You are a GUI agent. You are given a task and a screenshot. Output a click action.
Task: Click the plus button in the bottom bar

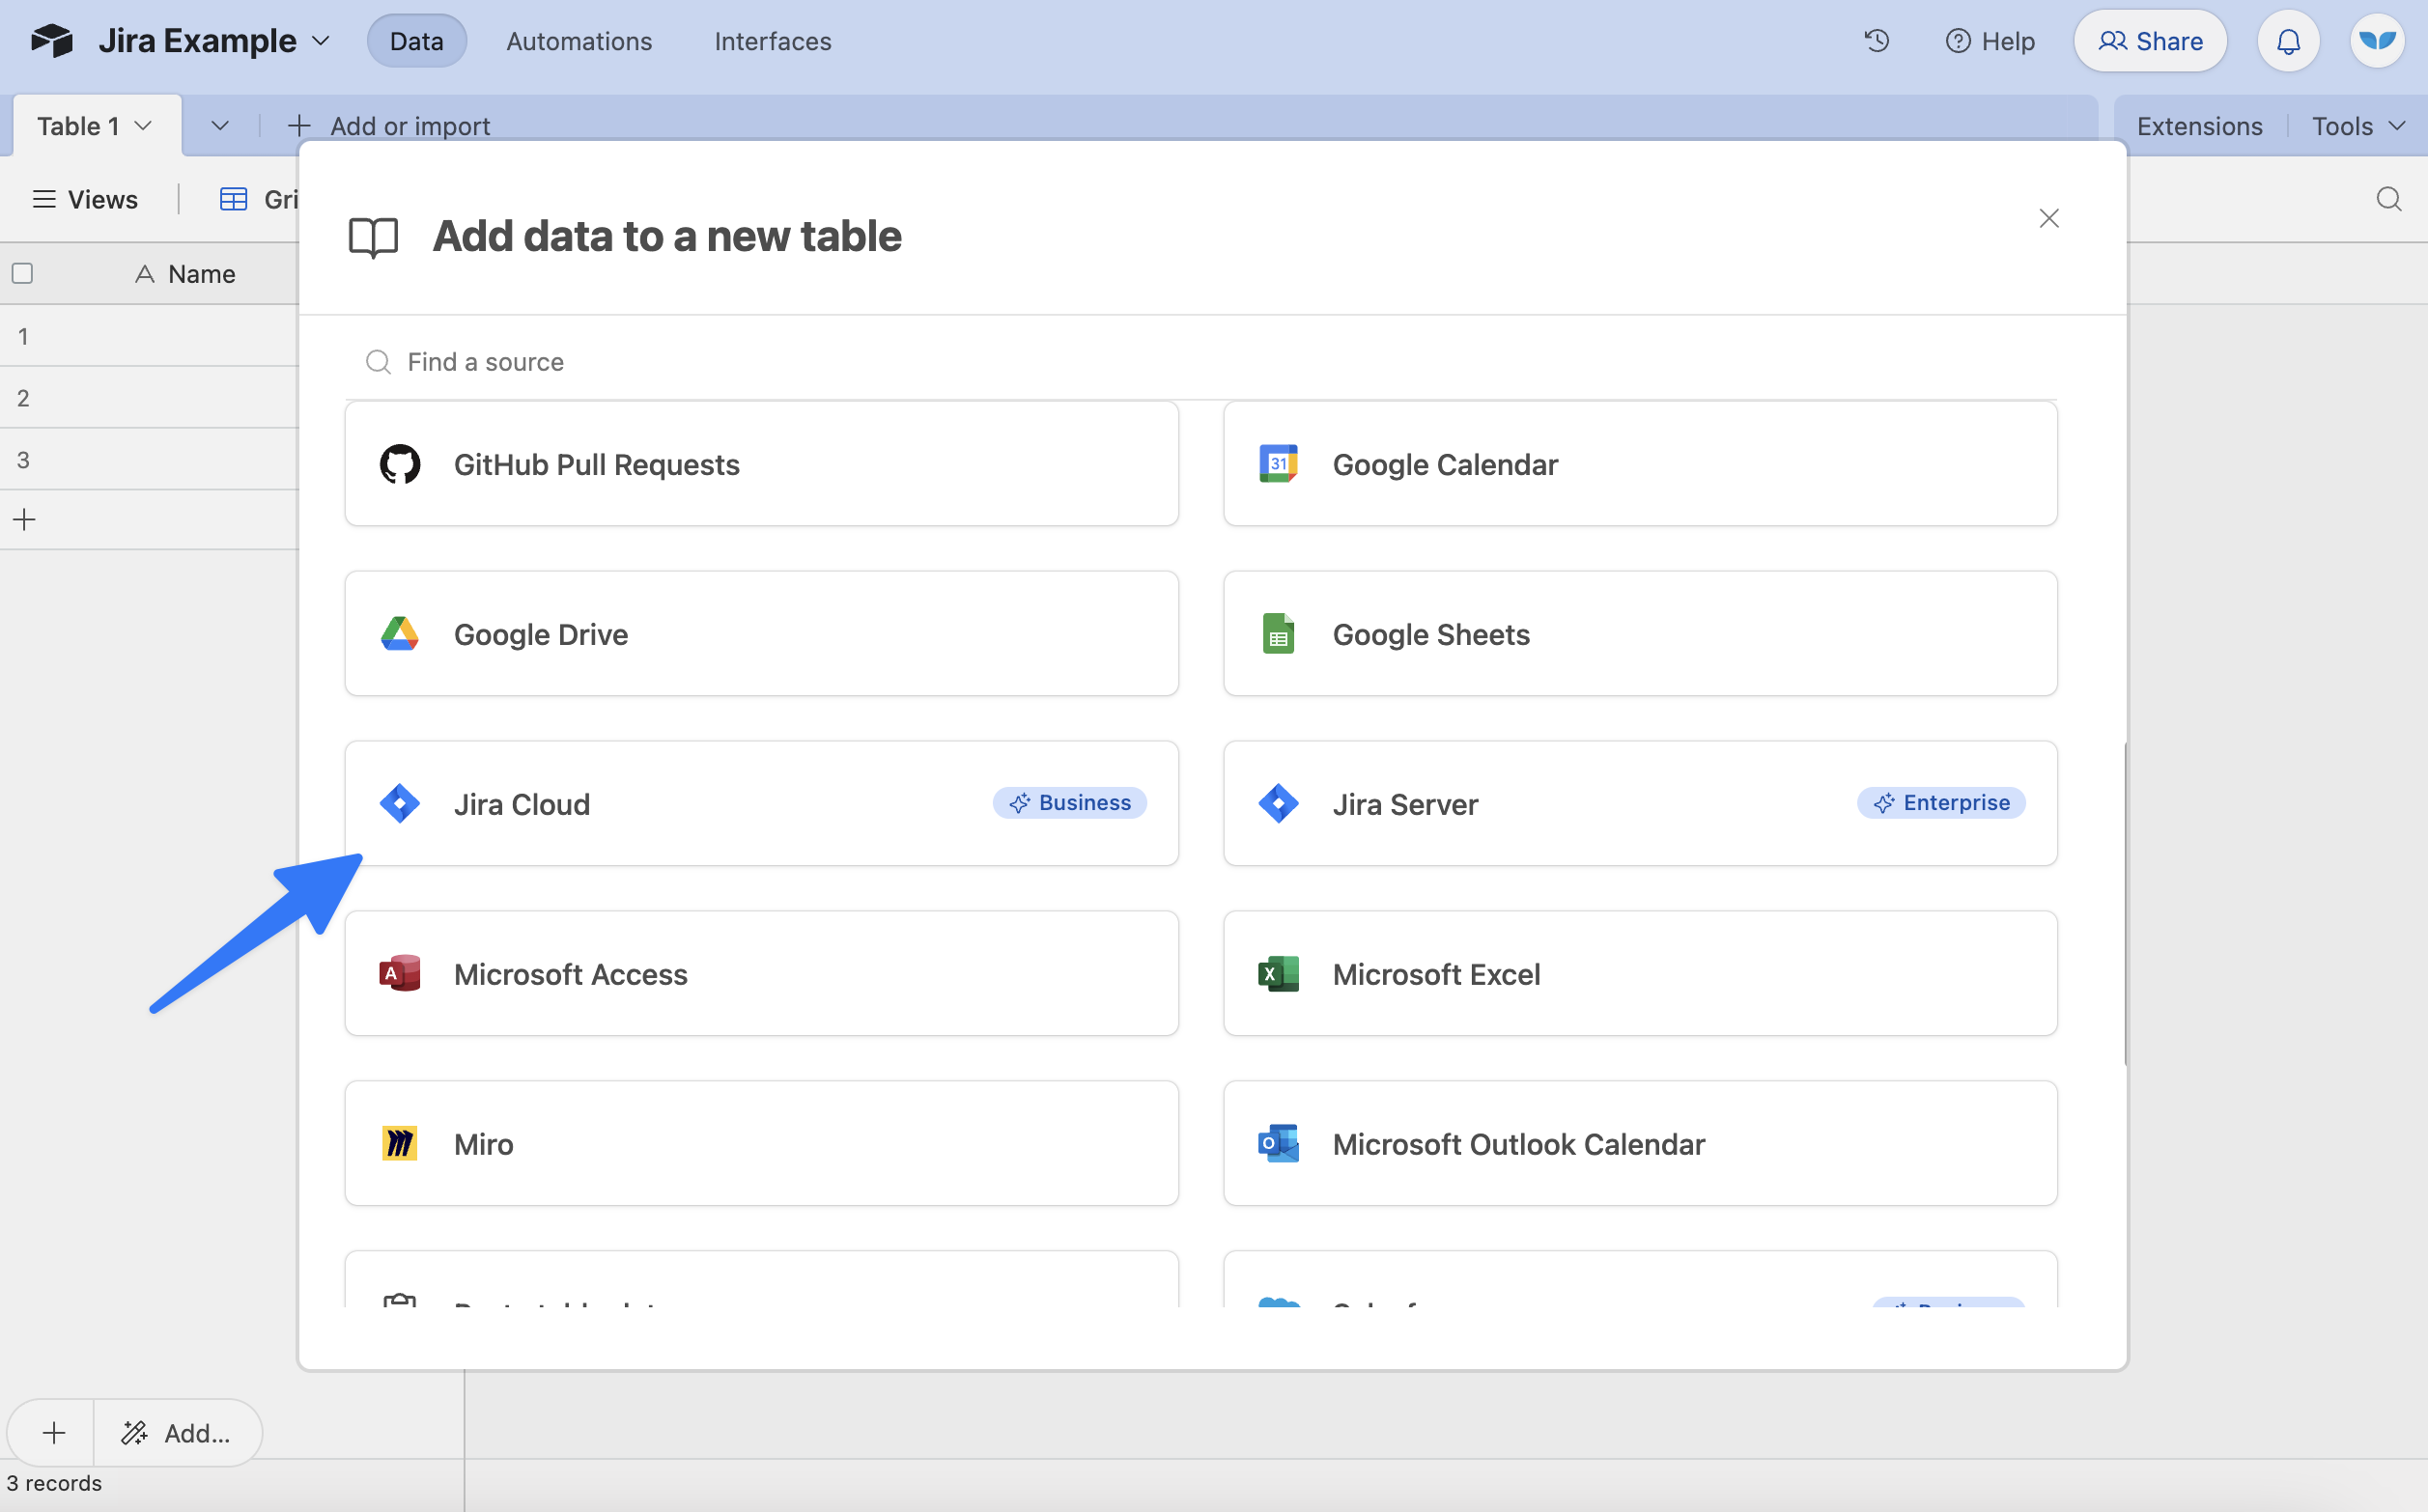tap(54, 1433)
